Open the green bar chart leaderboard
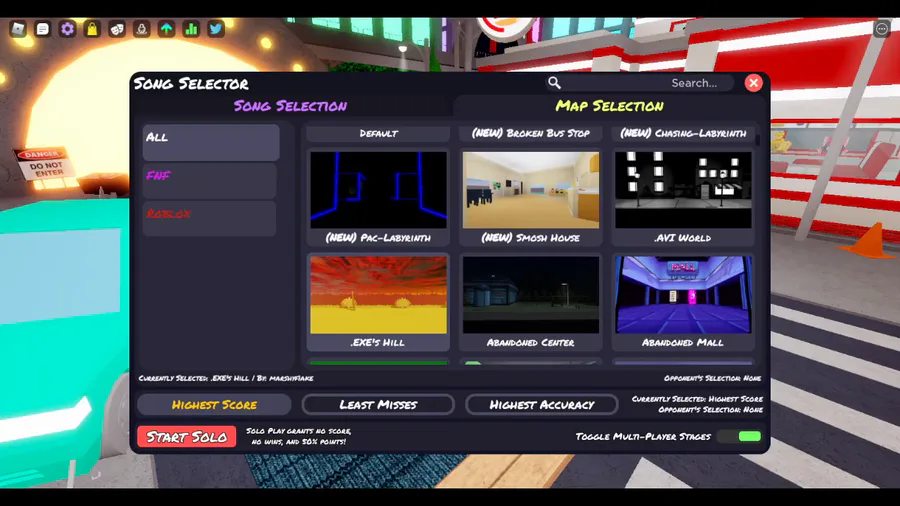This screenshot has height=506, width=900. point(191,29)
